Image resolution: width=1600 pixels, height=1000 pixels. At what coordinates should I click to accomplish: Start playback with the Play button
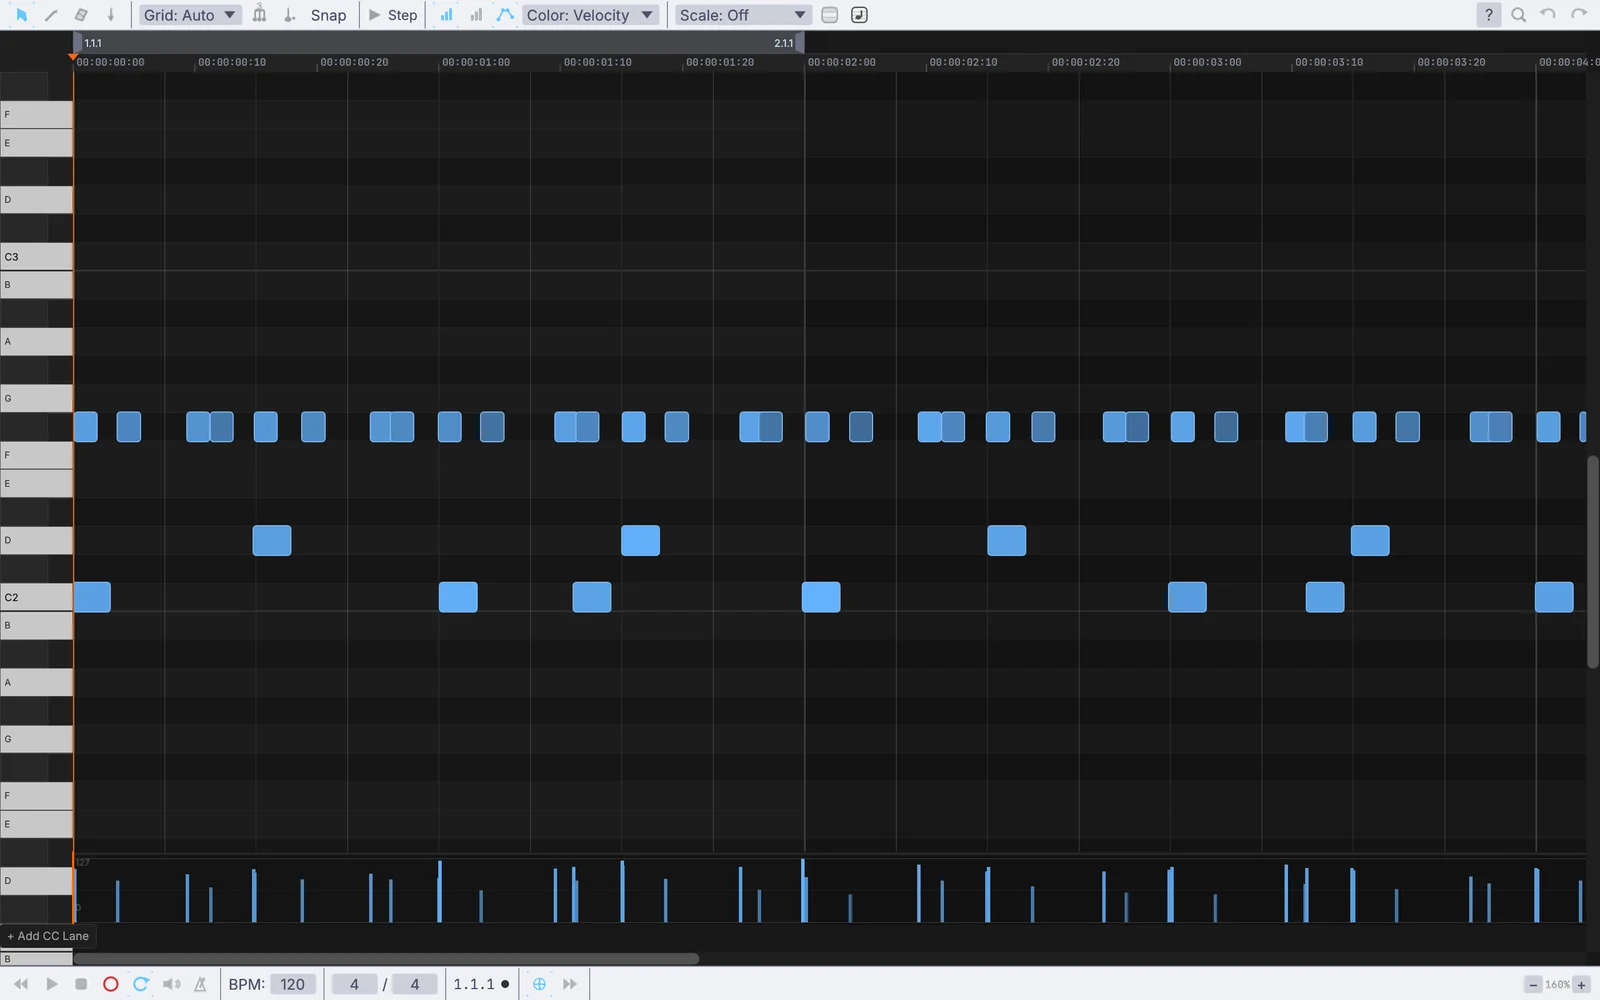tap(52, 984)
